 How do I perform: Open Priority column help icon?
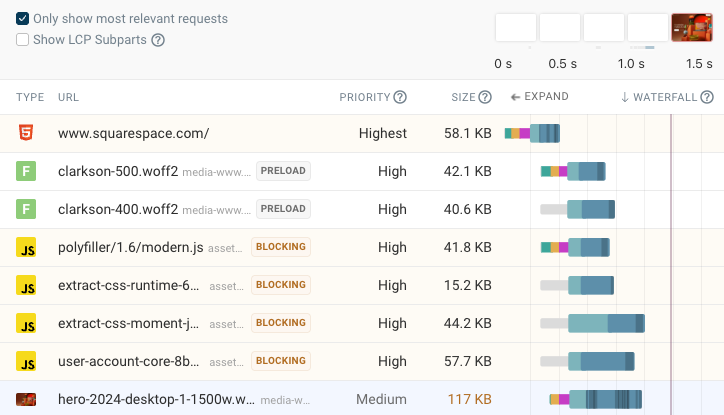(400, 97)
